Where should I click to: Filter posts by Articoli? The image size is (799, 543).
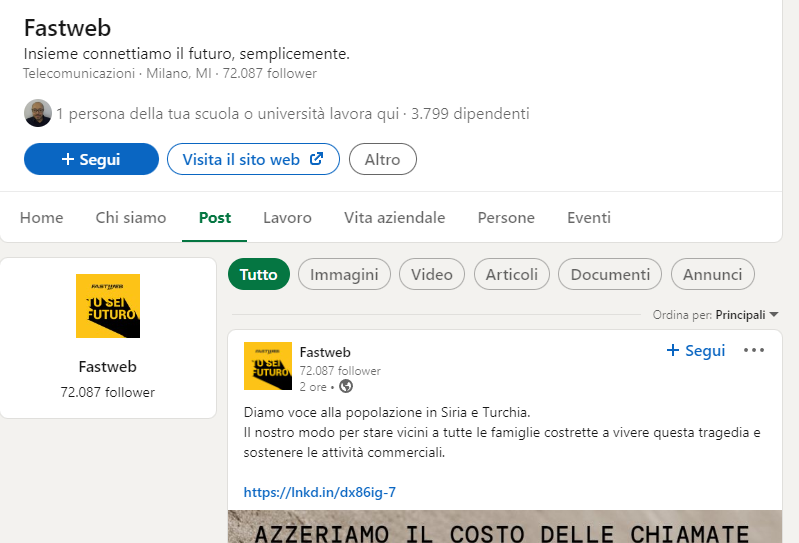[511, 274]
